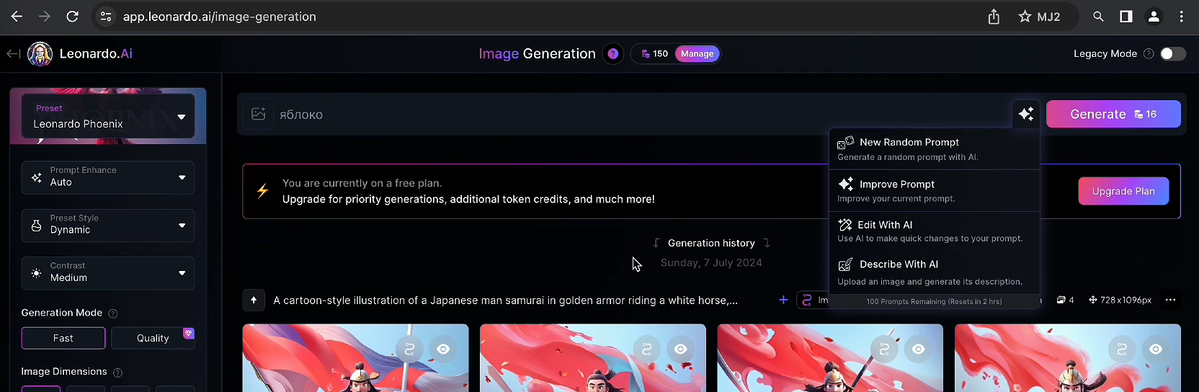This screenshot has height=392, width=1199.
Task: Reload the page with the refresh icon
Action: pyautogui.click(x=73, y=16)
